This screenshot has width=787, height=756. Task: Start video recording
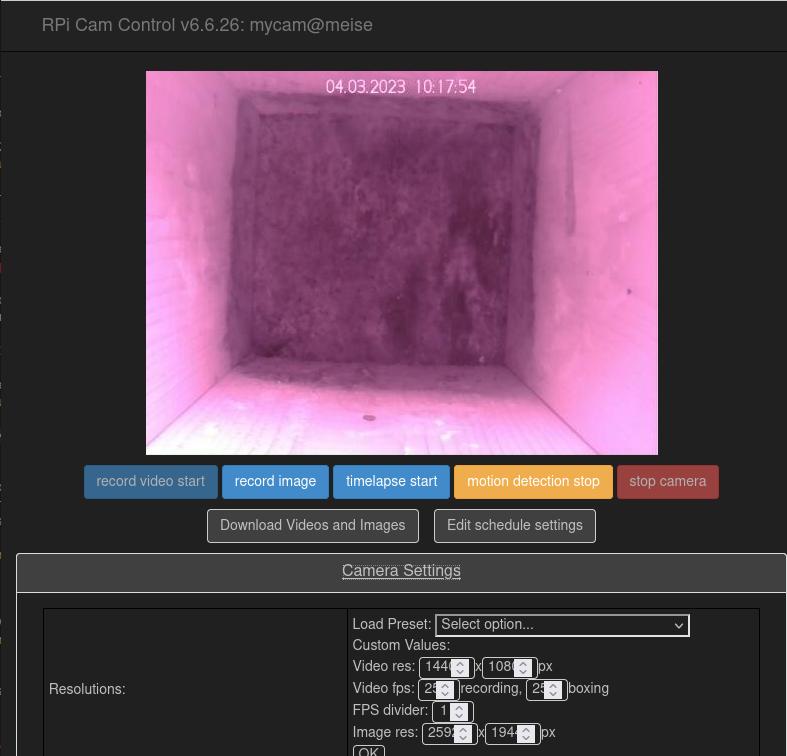[x=150, y=482]
